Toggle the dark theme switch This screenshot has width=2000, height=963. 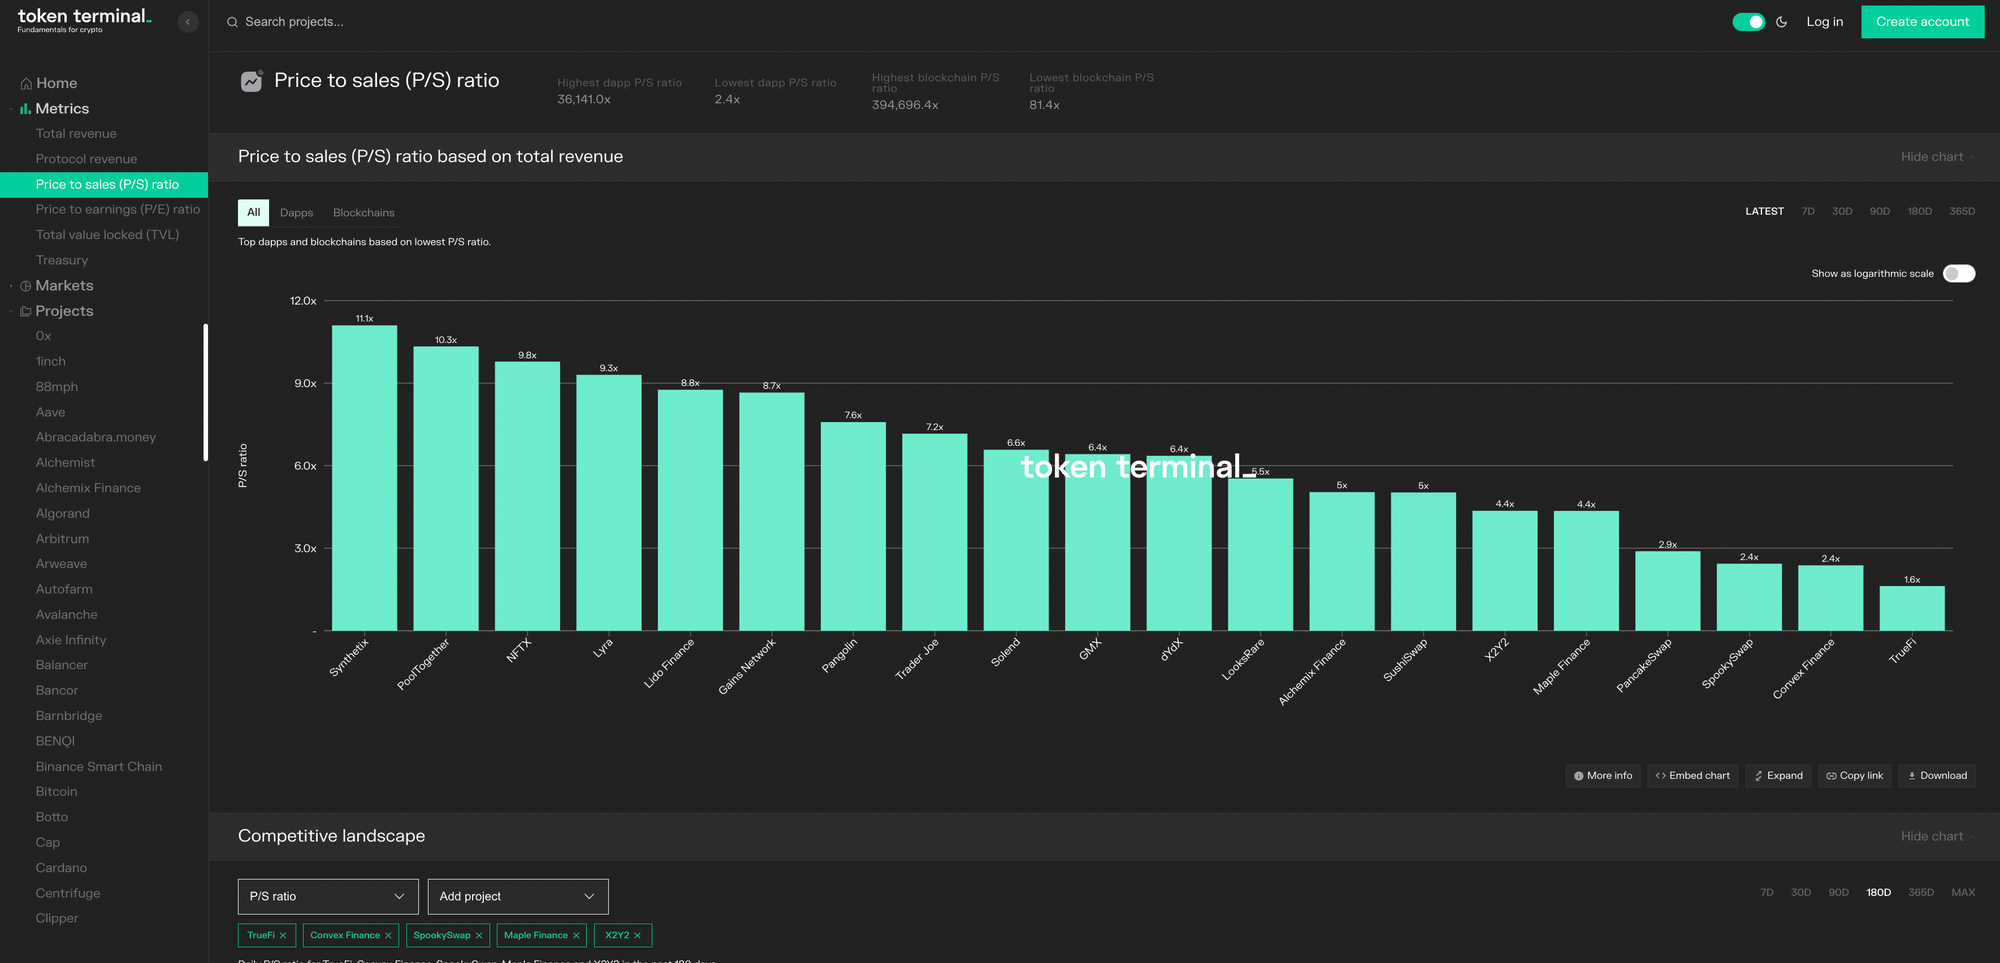pyautogui.click(x=1748, y=22)
